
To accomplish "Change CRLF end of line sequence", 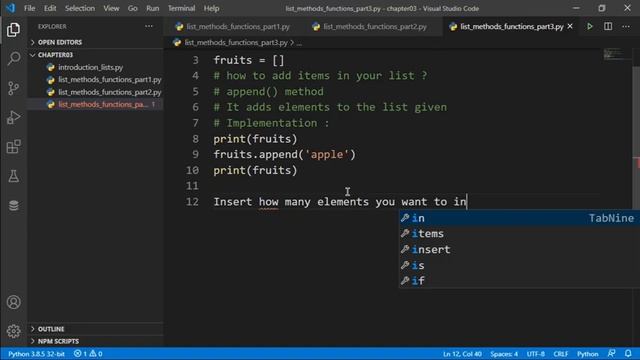I will point(560,354).
